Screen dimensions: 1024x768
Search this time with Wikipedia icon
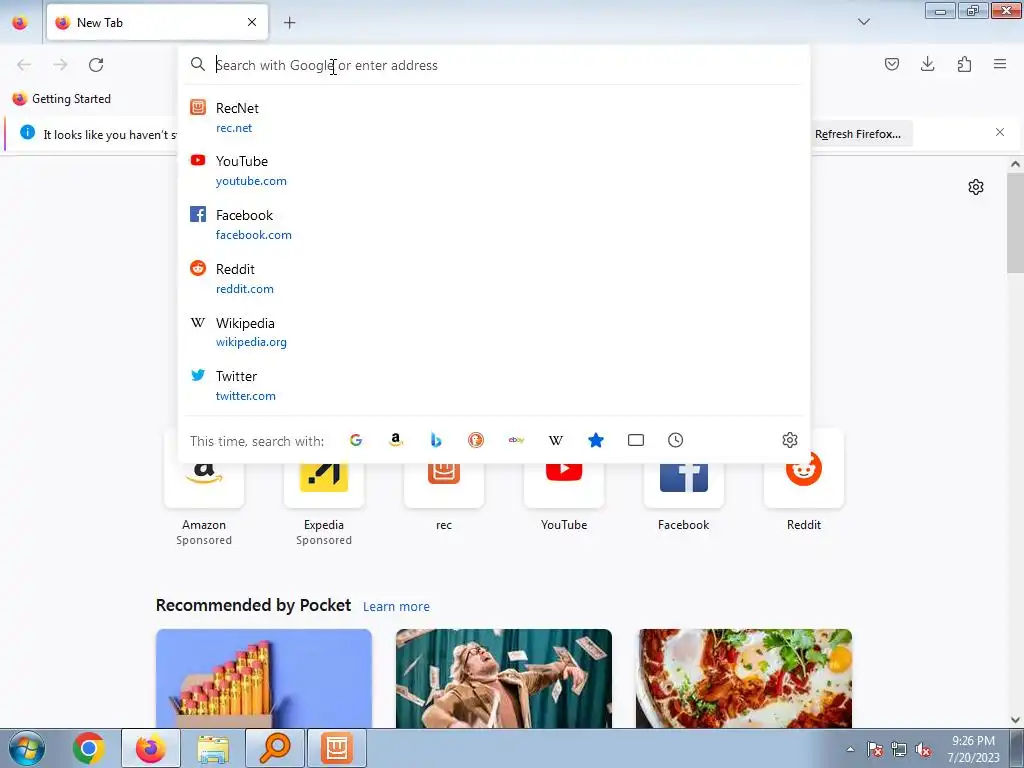(556, 440)
